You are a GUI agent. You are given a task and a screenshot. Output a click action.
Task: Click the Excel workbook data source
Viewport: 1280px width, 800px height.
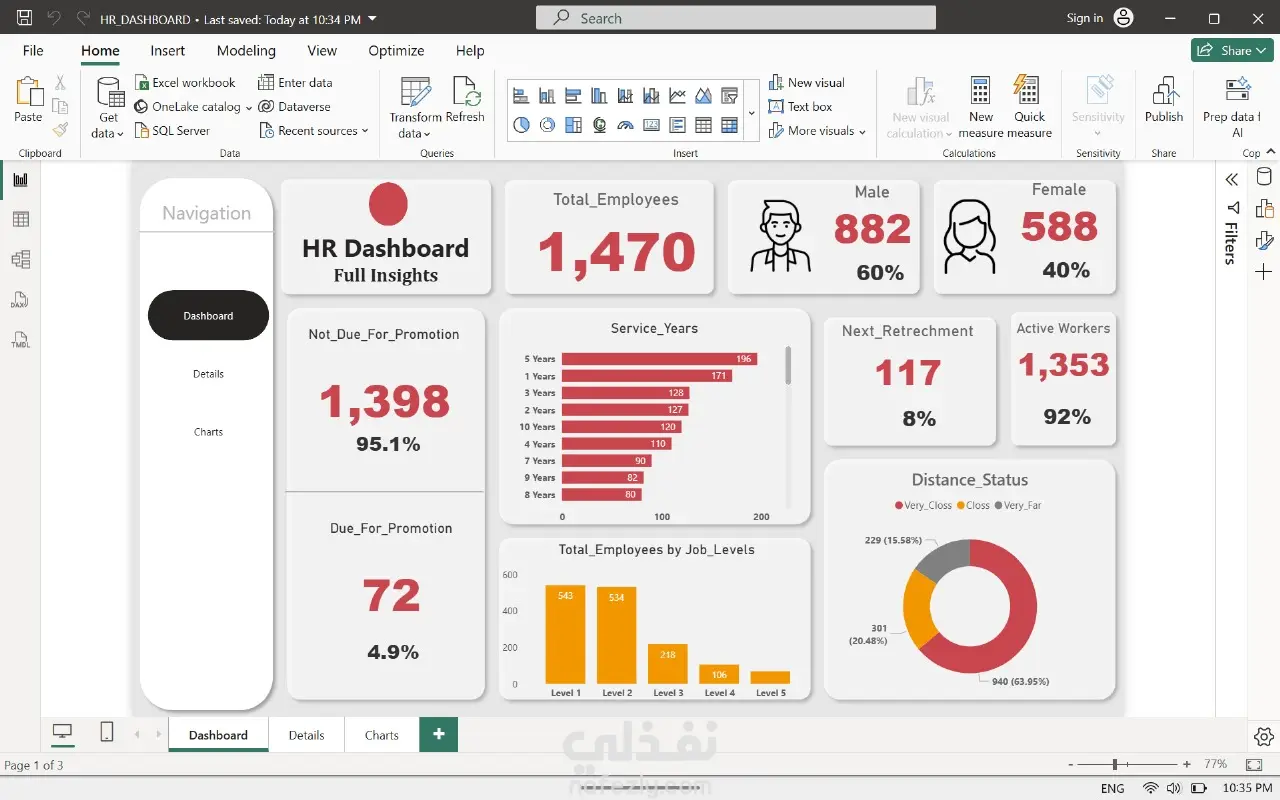click(186, 83)
